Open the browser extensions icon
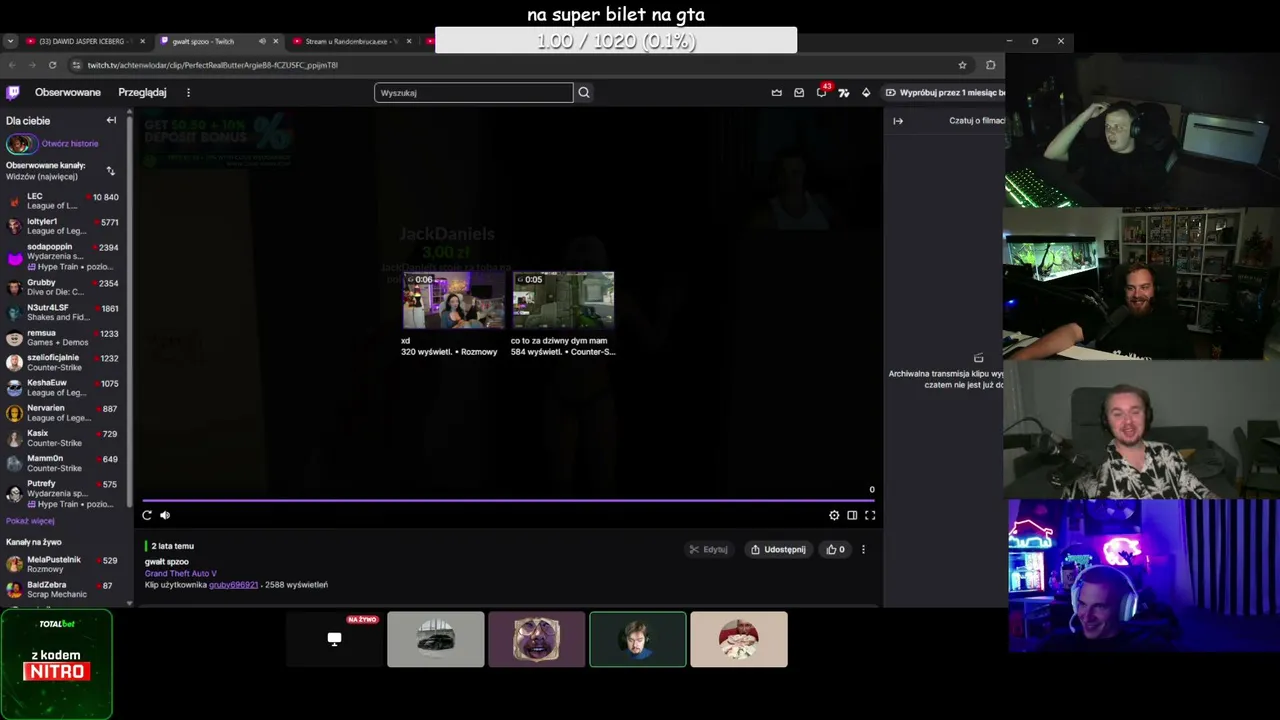This screenshot has height=720, width=1280. [x=990, y=65]
